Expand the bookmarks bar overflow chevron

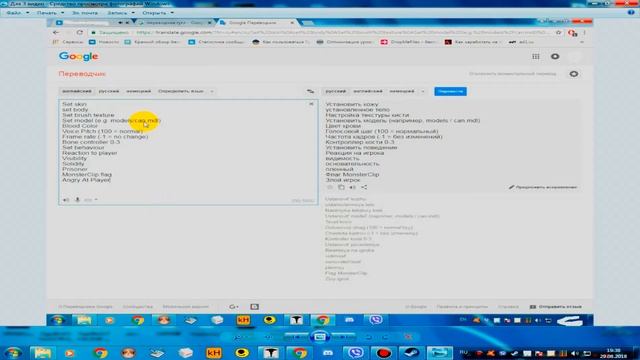coord(582,42)
